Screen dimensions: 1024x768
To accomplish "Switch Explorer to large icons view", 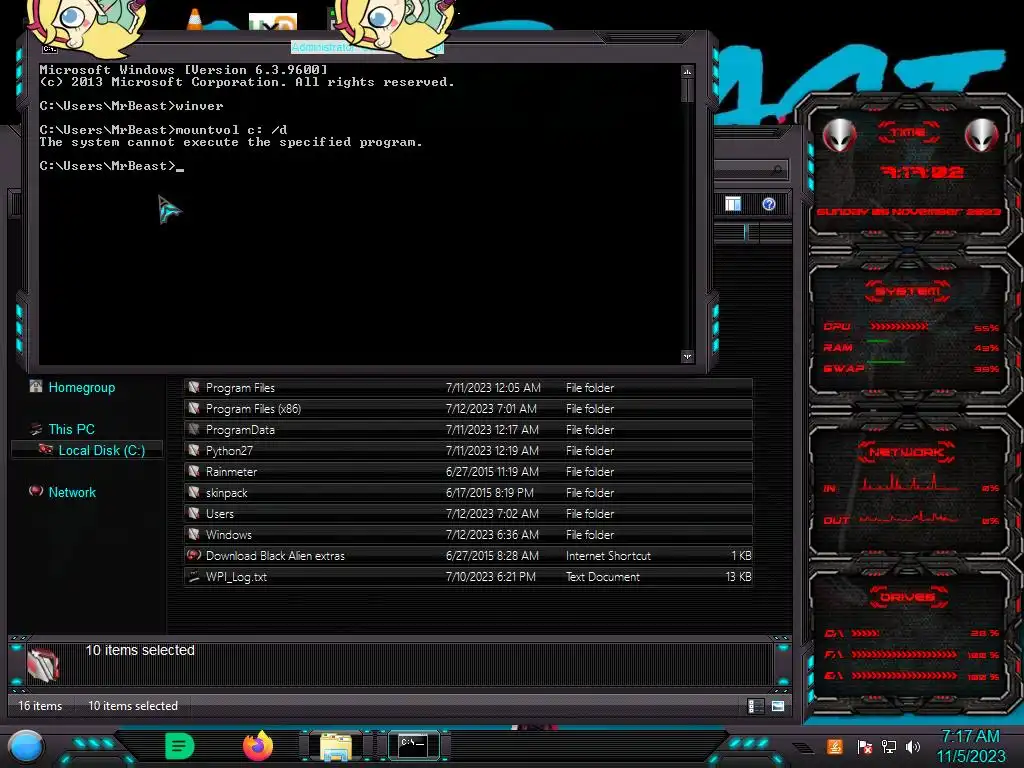I will click(x=778, y=706).
